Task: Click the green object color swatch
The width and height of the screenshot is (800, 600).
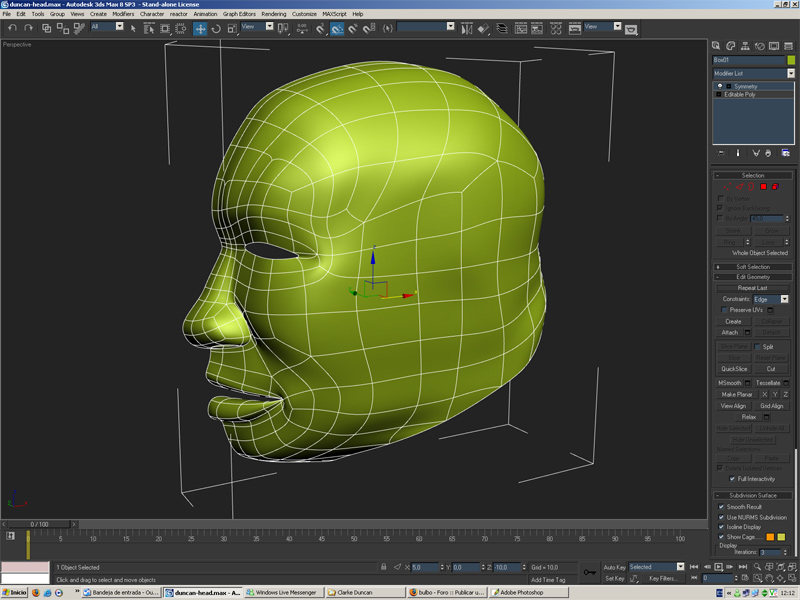Action: click(791, 60)
